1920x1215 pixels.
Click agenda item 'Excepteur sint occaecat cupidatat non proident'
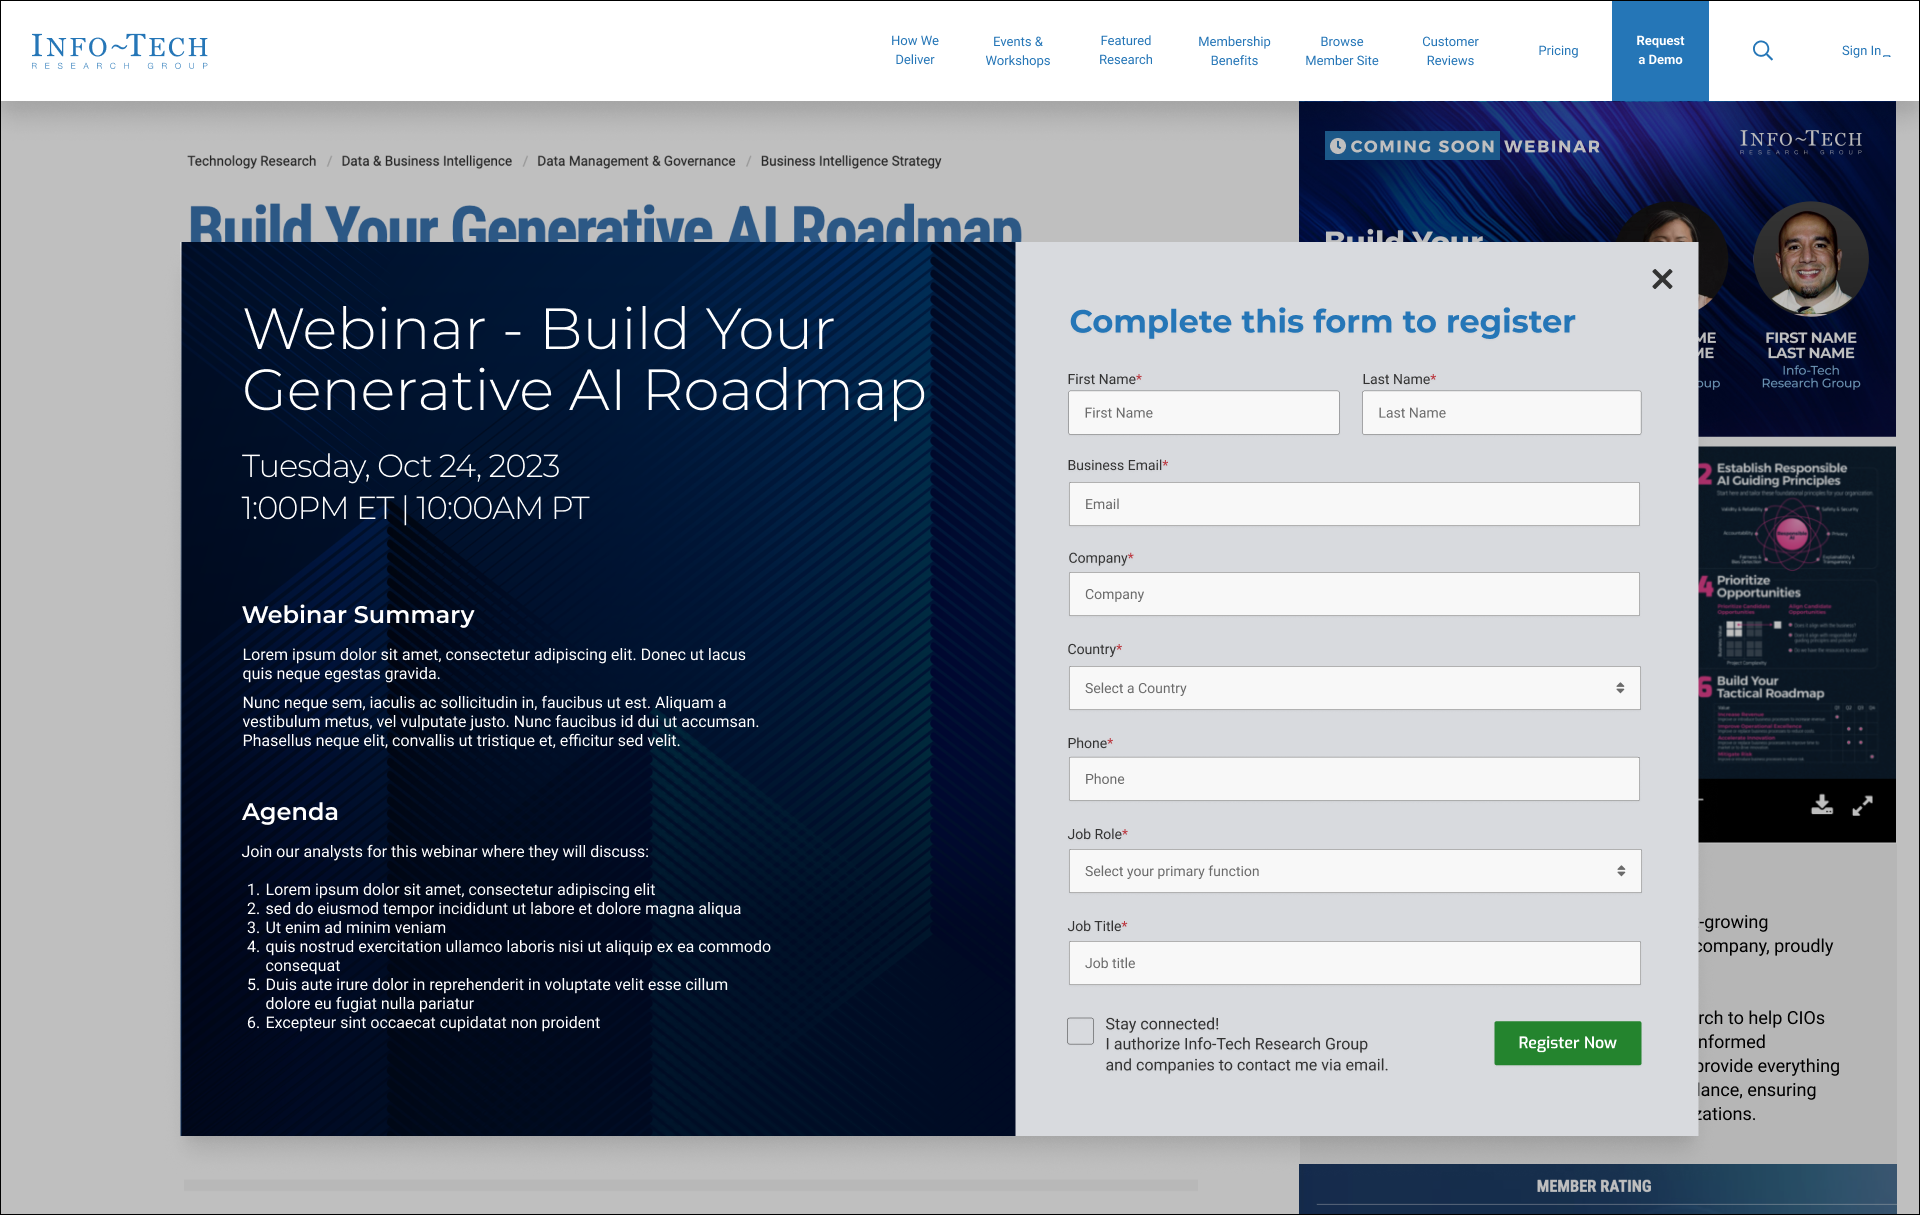point(433,1023)
